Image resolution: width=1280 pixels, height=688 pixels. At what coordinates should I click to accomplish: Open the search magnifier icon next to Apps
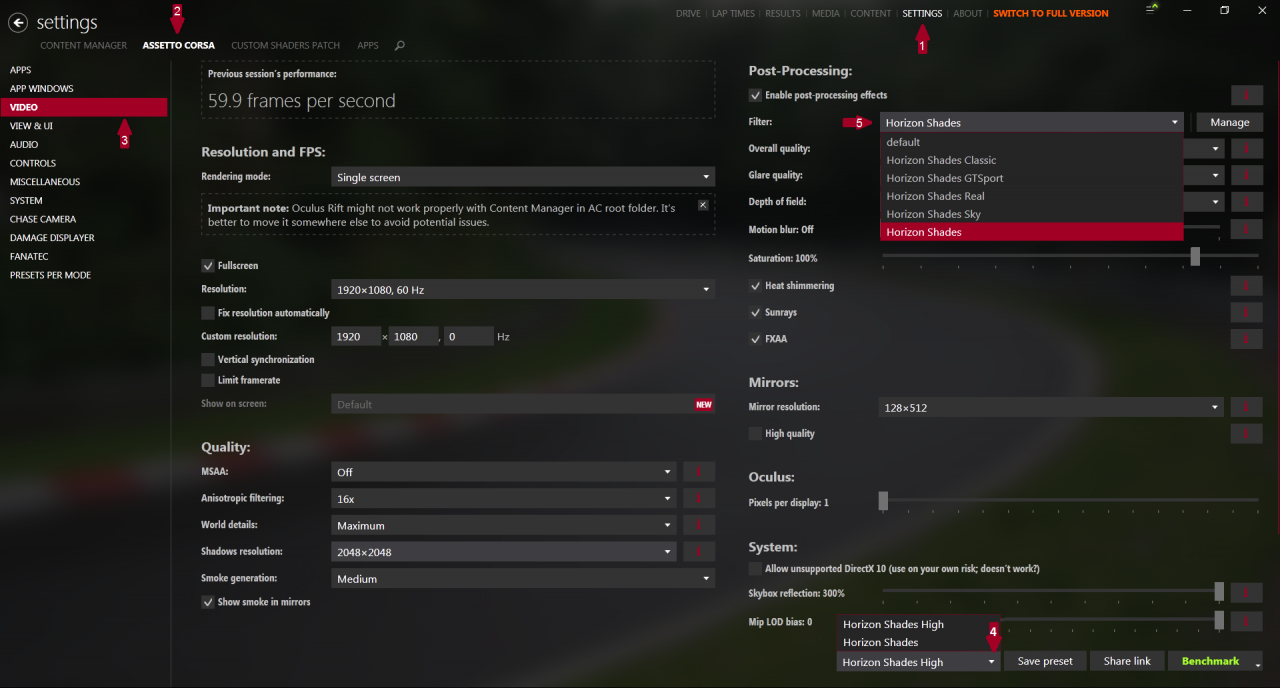coord(400,46)
